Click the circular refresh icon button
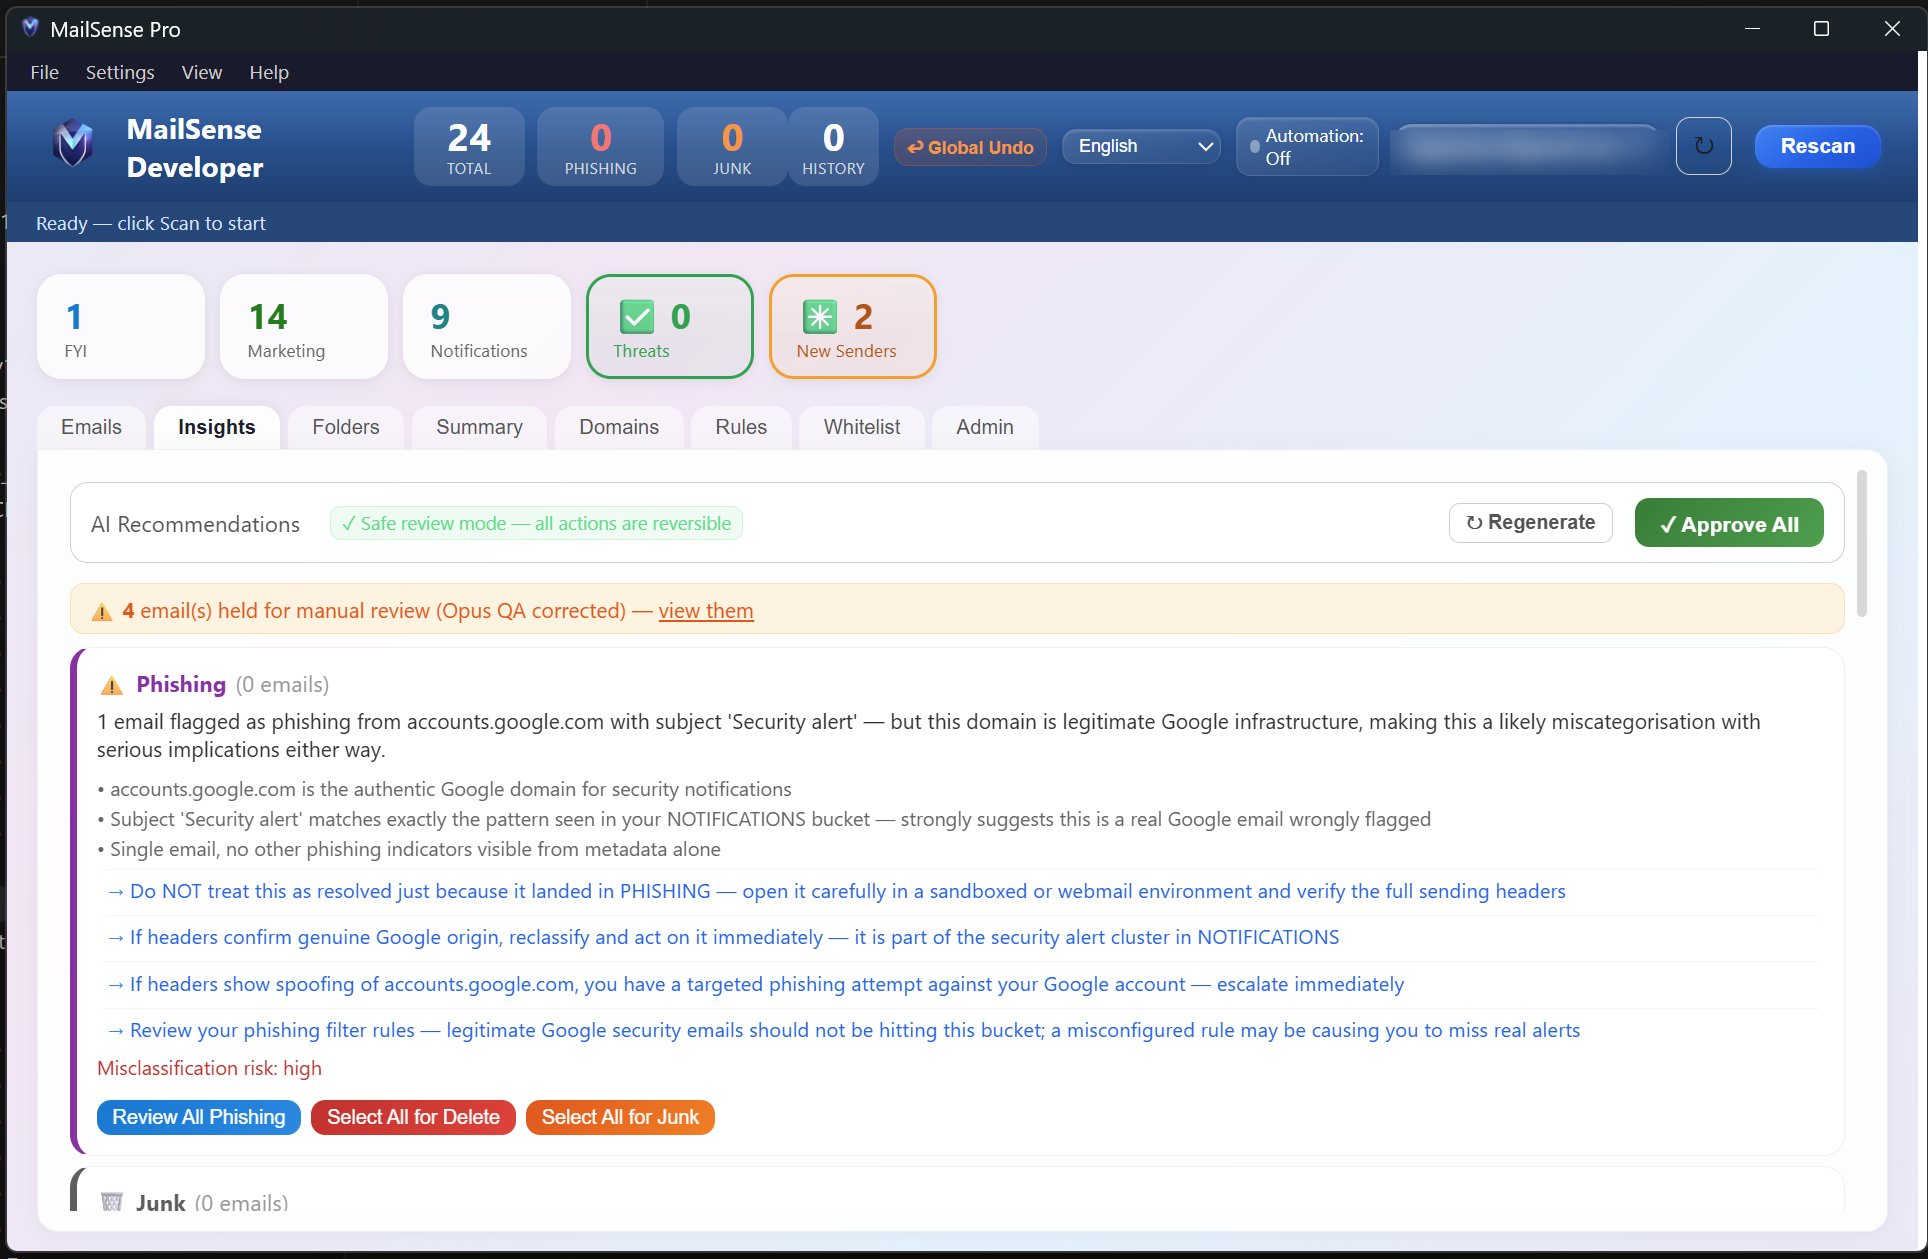Image resolution: width=1928 pixels, height=1259 pixels. (x=1703, y=146)
